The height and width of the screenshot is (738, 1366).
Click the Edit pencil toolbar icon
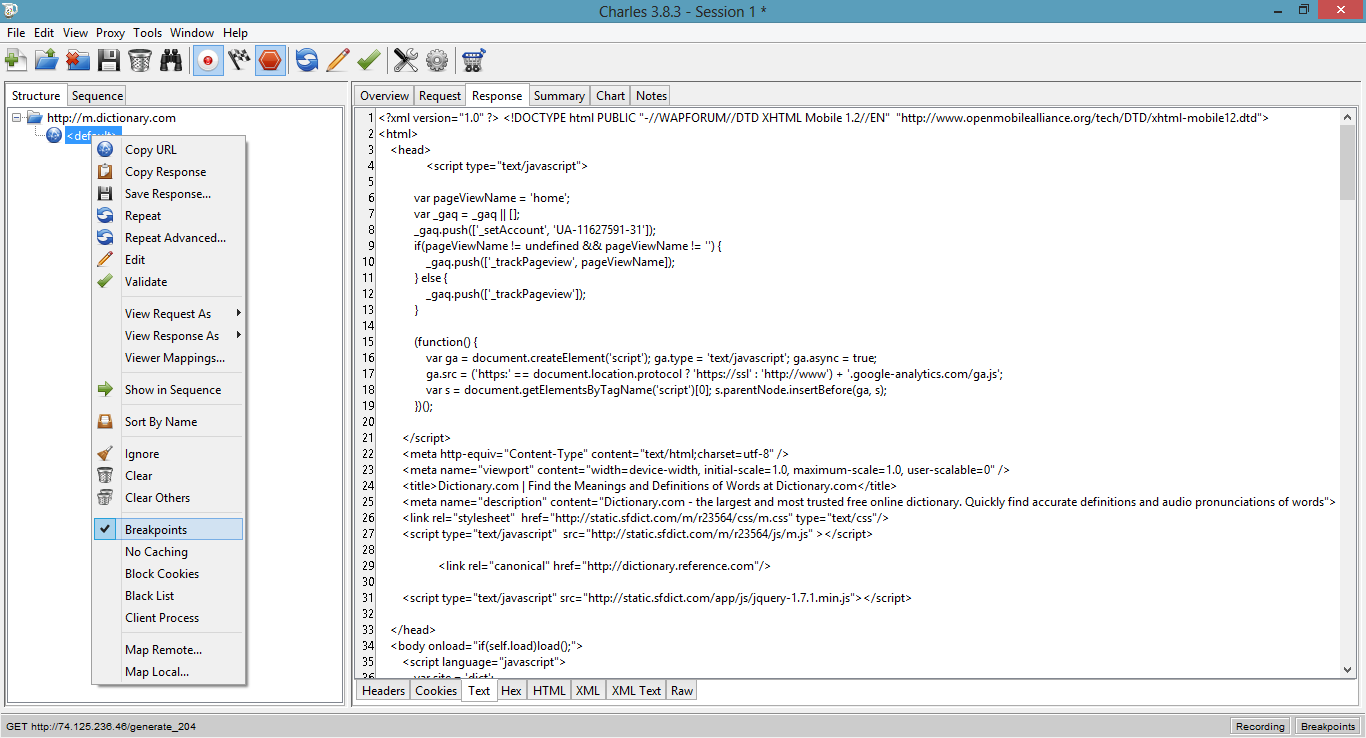(338, 60)
